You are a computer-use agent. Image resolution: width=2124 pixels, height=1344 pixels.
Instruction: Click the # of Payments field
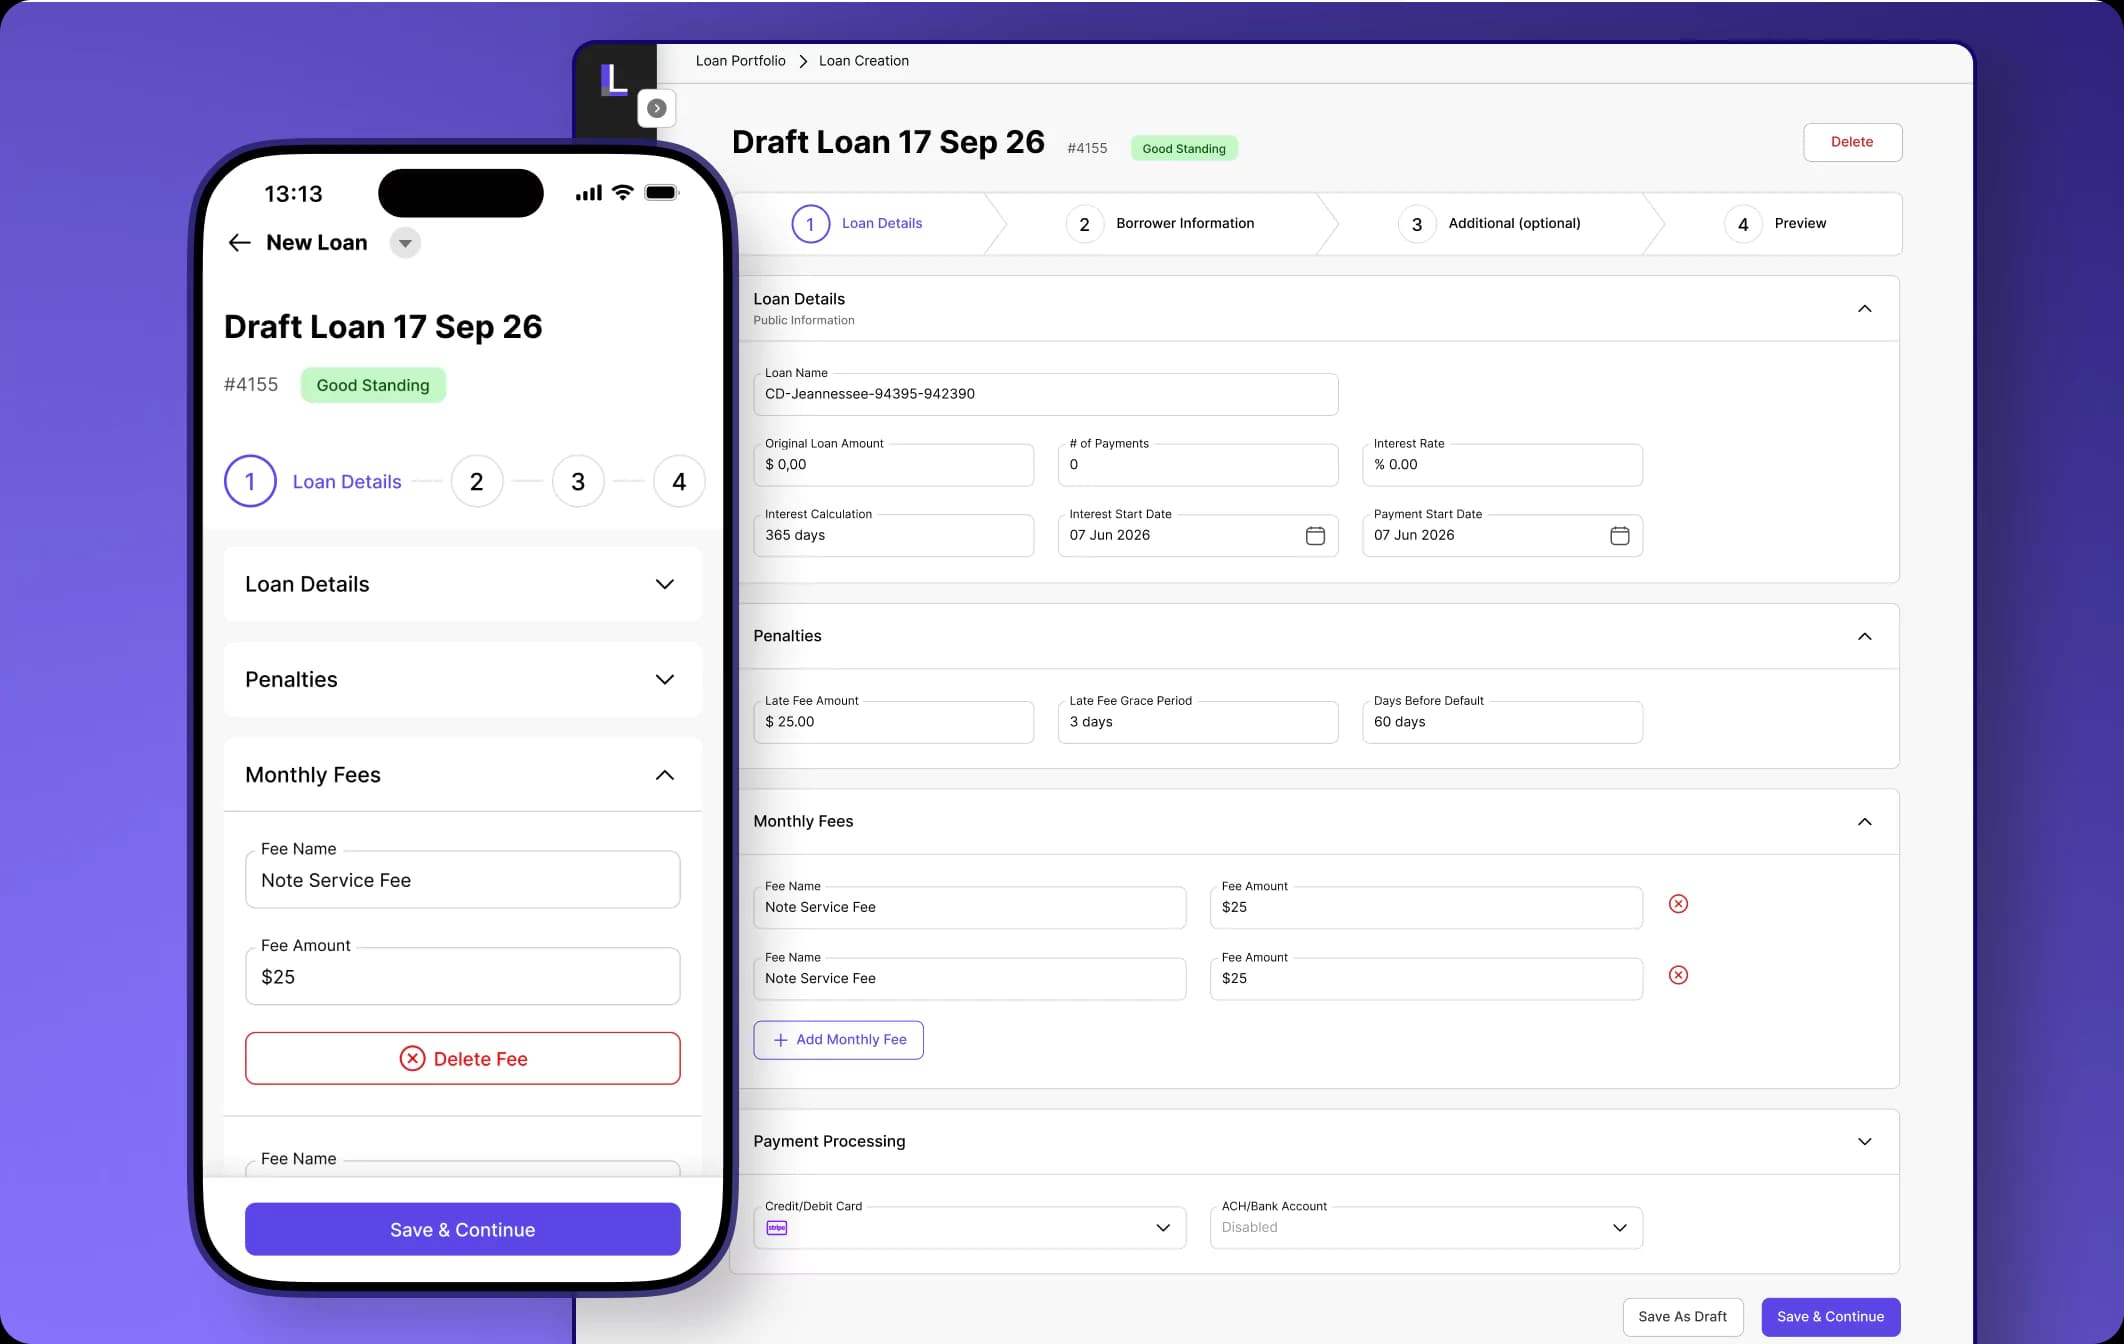[1198, 465]
